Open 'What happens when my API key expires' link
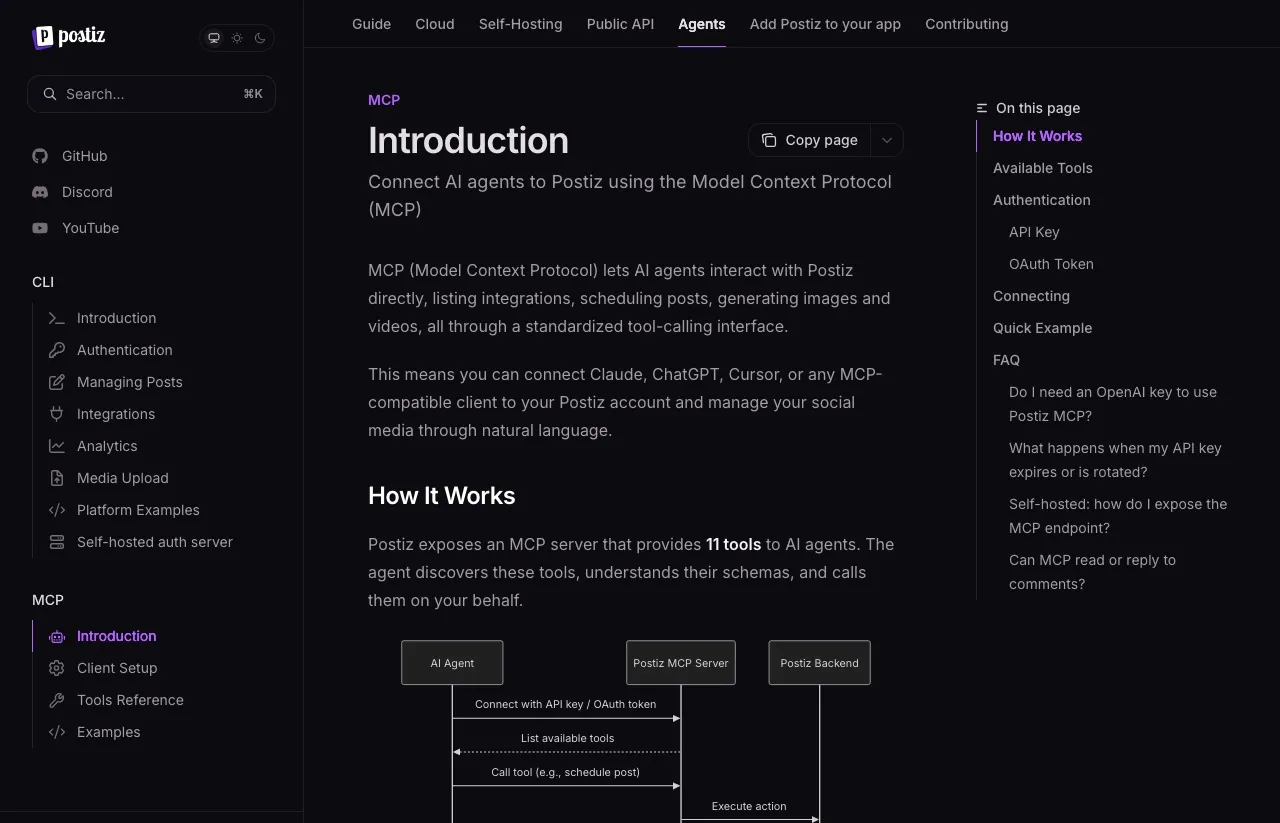 point(1115,460)
